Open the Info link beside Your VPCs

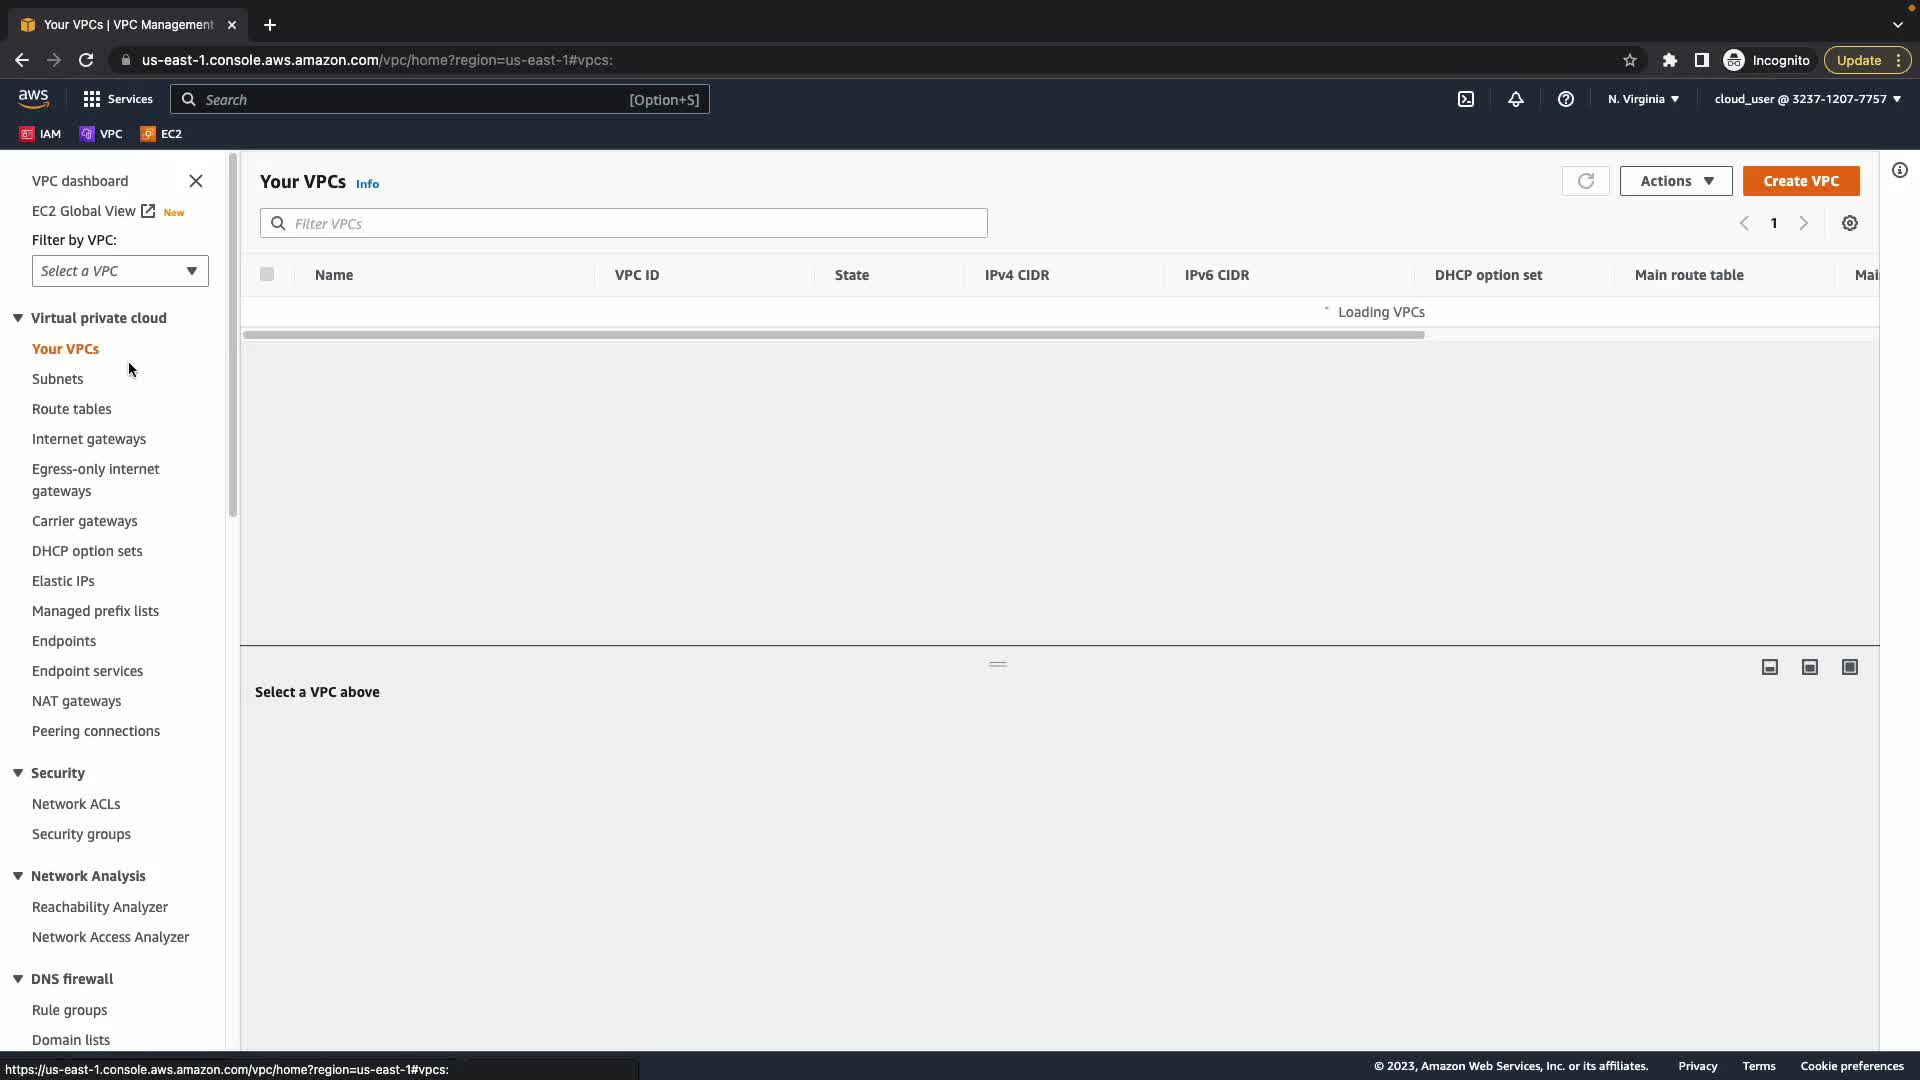(x=367, y=184)
